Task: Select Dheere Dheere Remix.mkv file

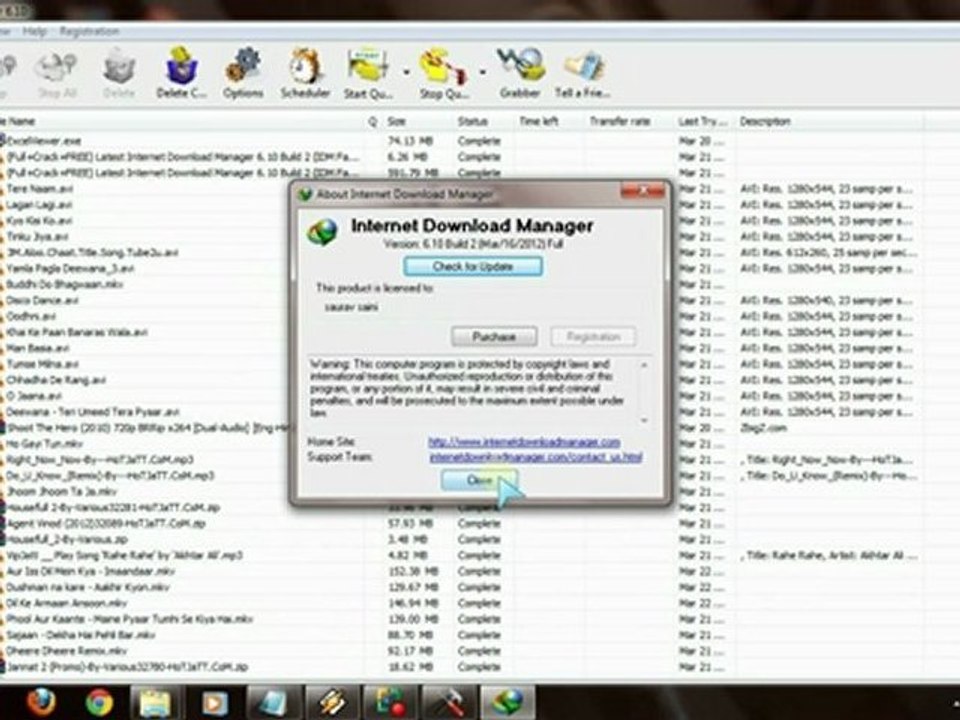Action: (x=67, y=651)
